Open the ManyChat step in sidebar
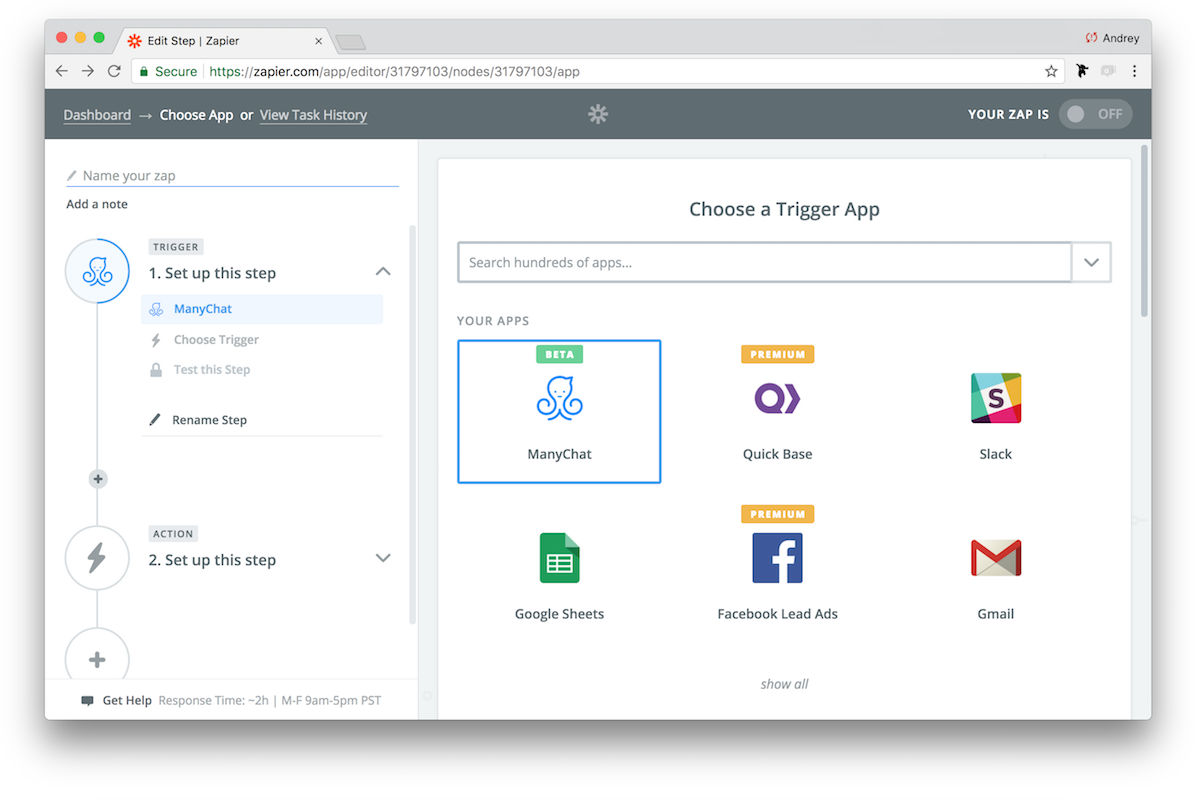The height and width of the screenshot is (800, 1200). click(x=262, y=309)
